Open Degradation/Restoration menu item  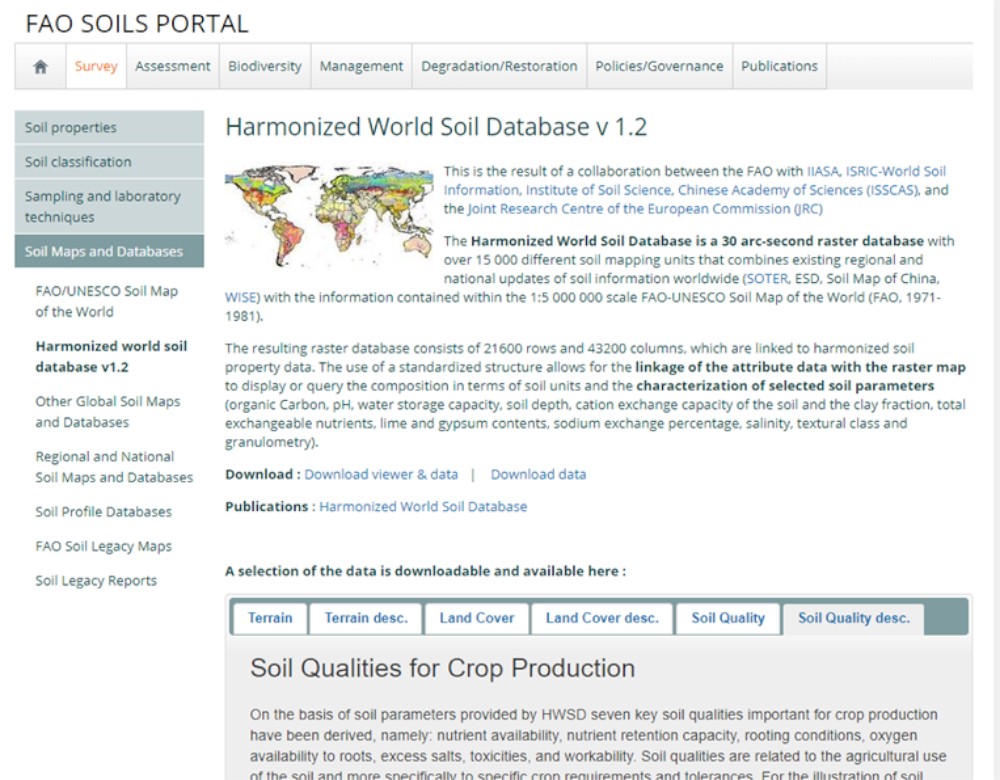coord(499,66)
